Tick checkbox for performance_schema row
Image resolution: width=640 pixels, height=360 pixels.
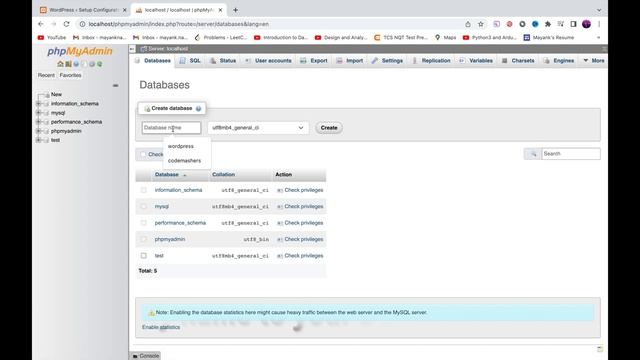144,223
